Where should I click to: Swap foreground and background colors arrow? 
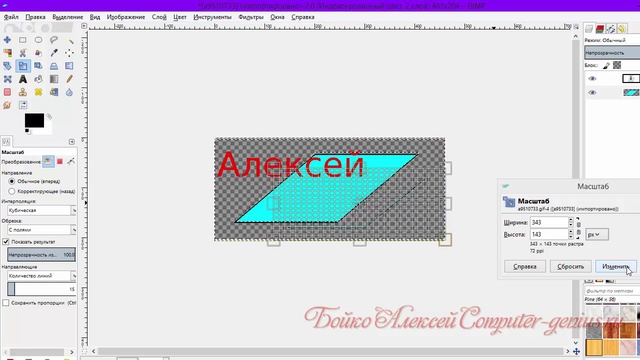pos(49,117)
